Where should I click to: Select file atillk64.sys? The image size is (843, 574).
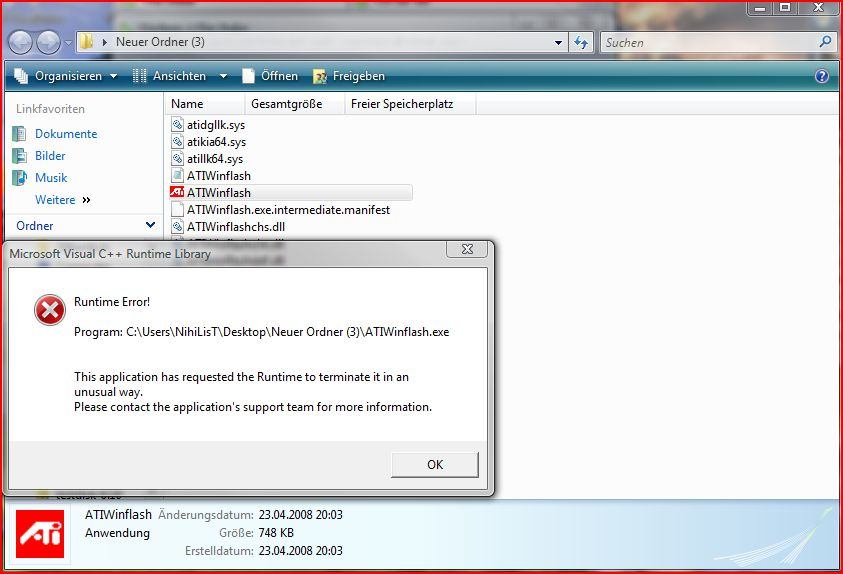click(215, 159)
